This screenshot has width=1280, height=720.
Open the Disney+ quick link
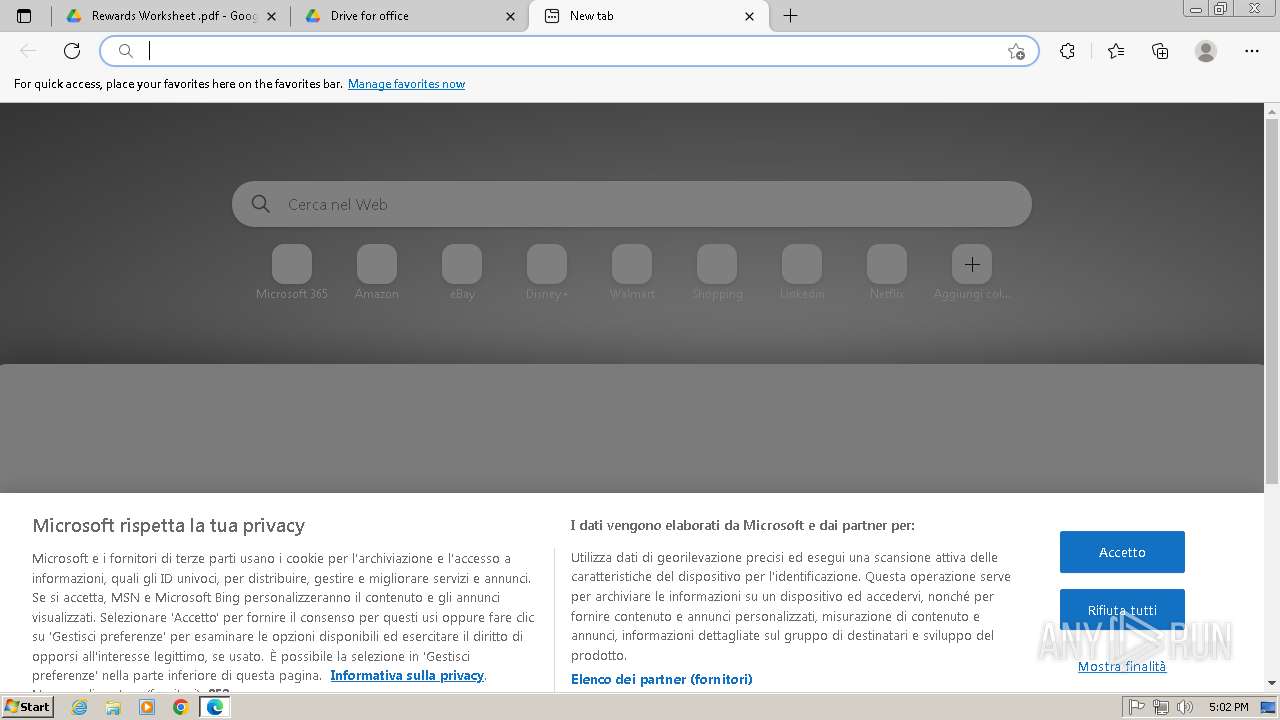point(547,272)
